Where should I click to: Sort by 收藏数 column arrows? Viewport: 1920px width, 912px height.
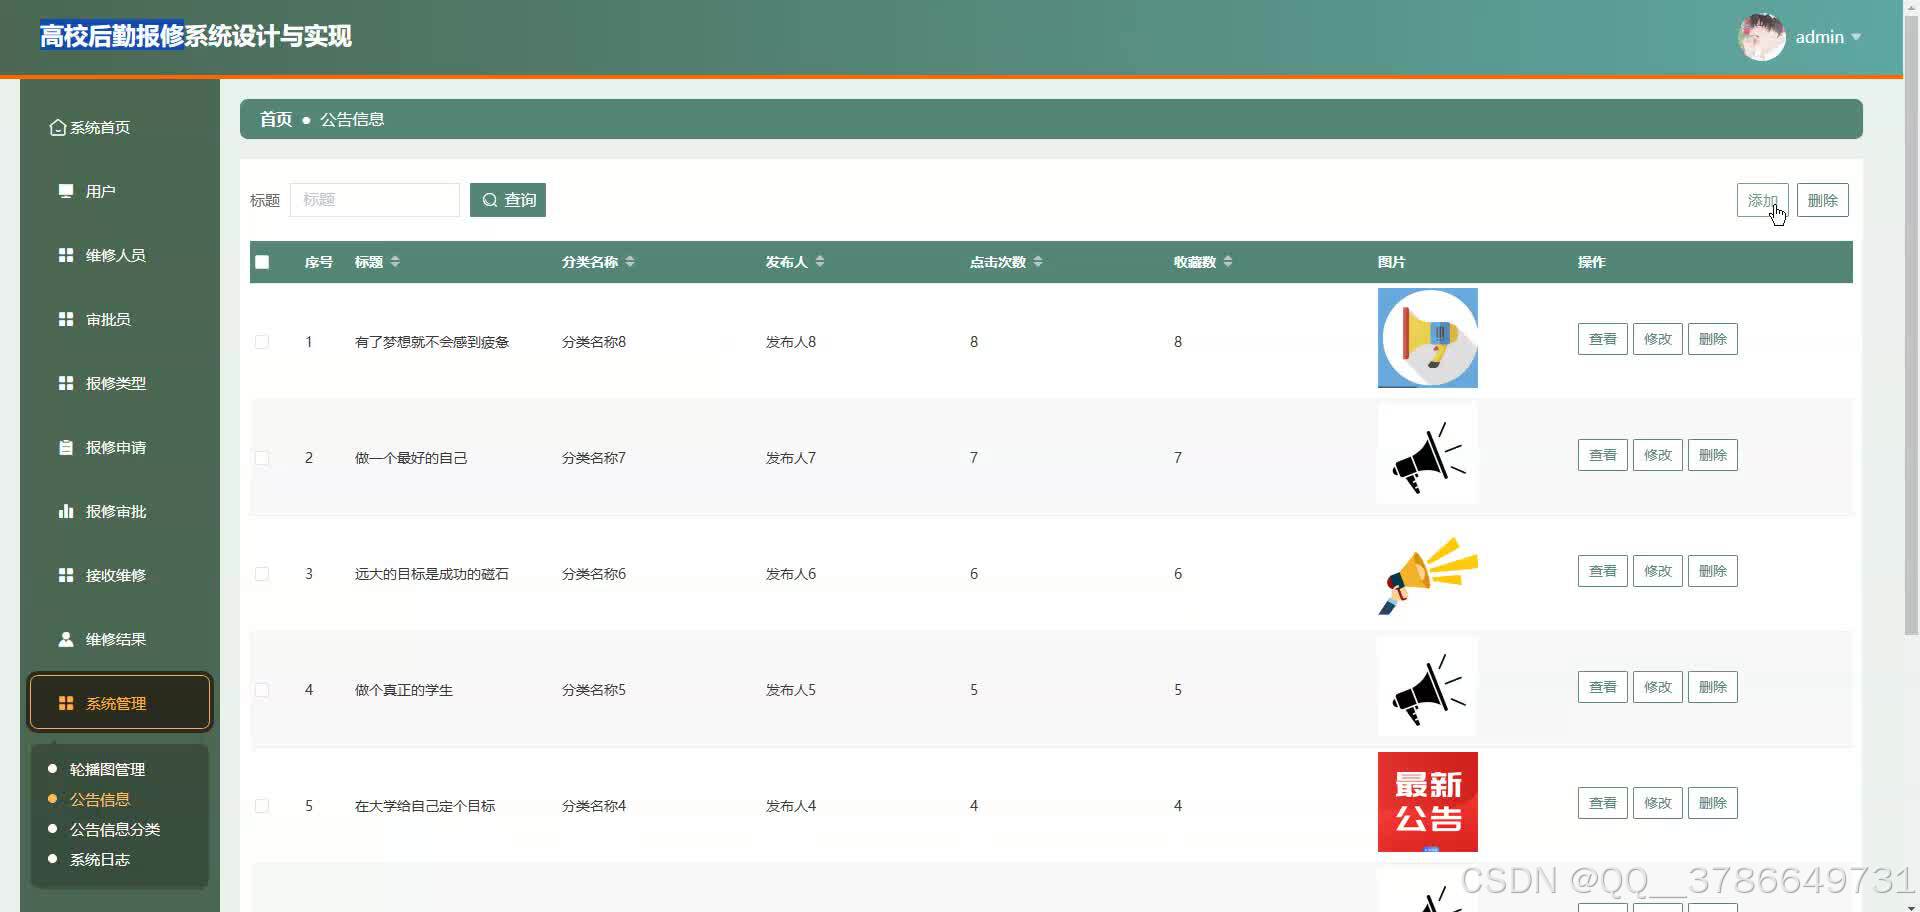[1228, 261]
